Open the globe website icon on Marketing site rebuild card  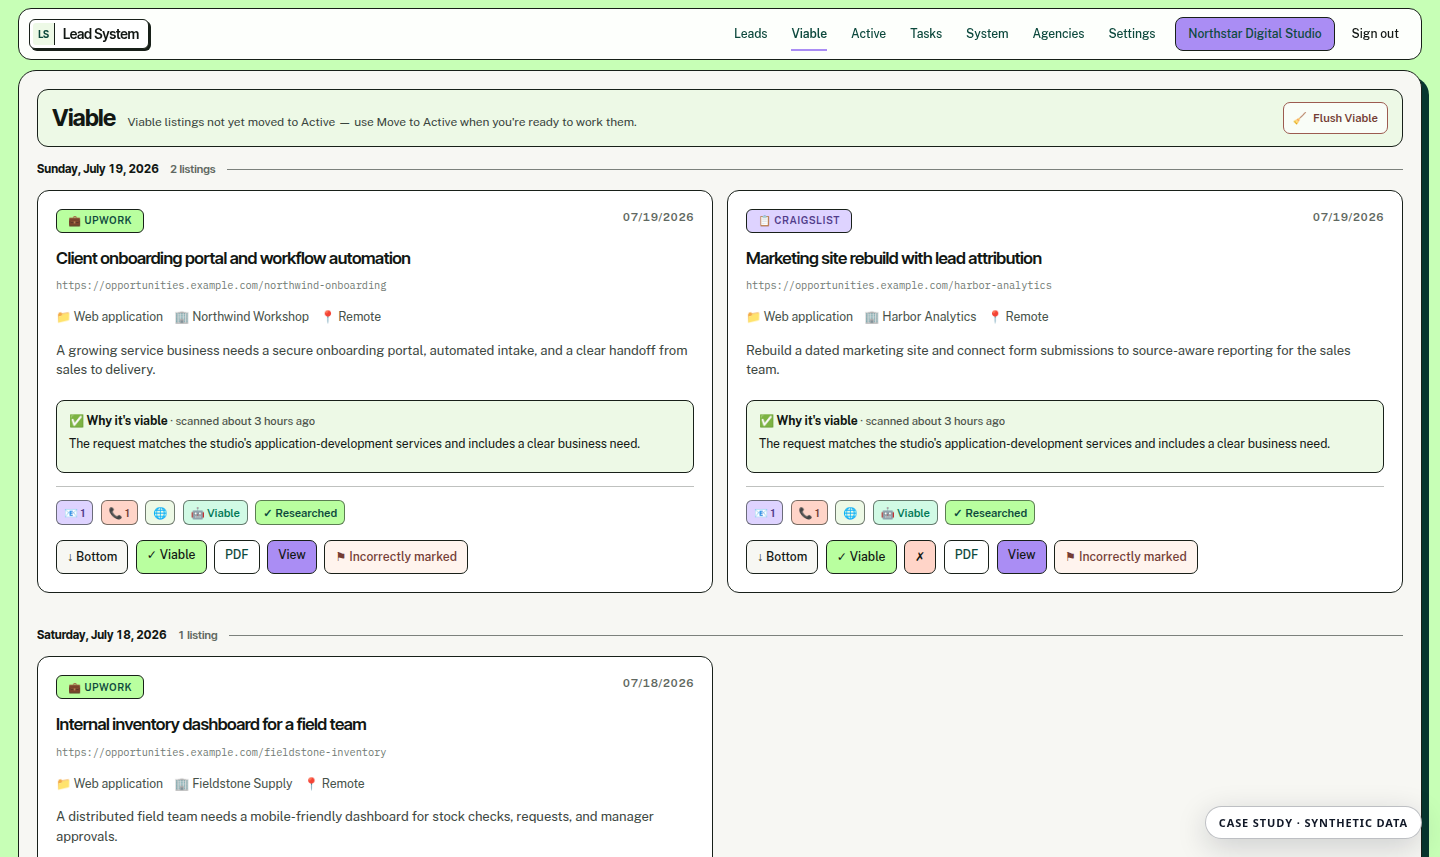pyautogui.click(x=850, y=513)
